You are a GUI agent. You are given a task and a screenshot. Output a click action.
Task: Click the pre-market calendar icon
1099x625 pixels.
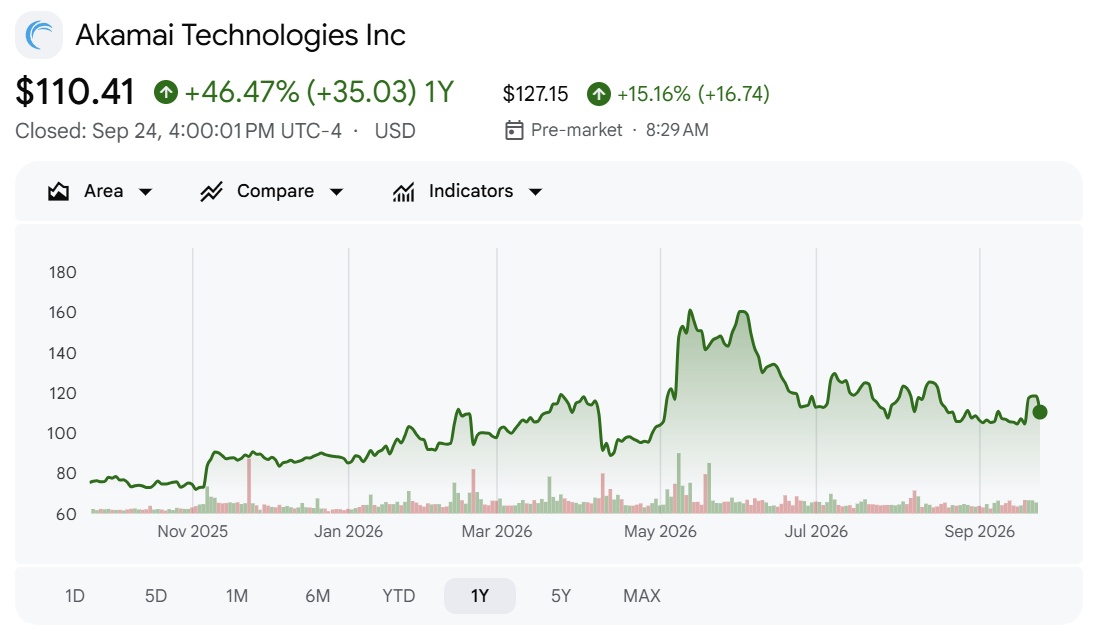click(x=514, y=130)
